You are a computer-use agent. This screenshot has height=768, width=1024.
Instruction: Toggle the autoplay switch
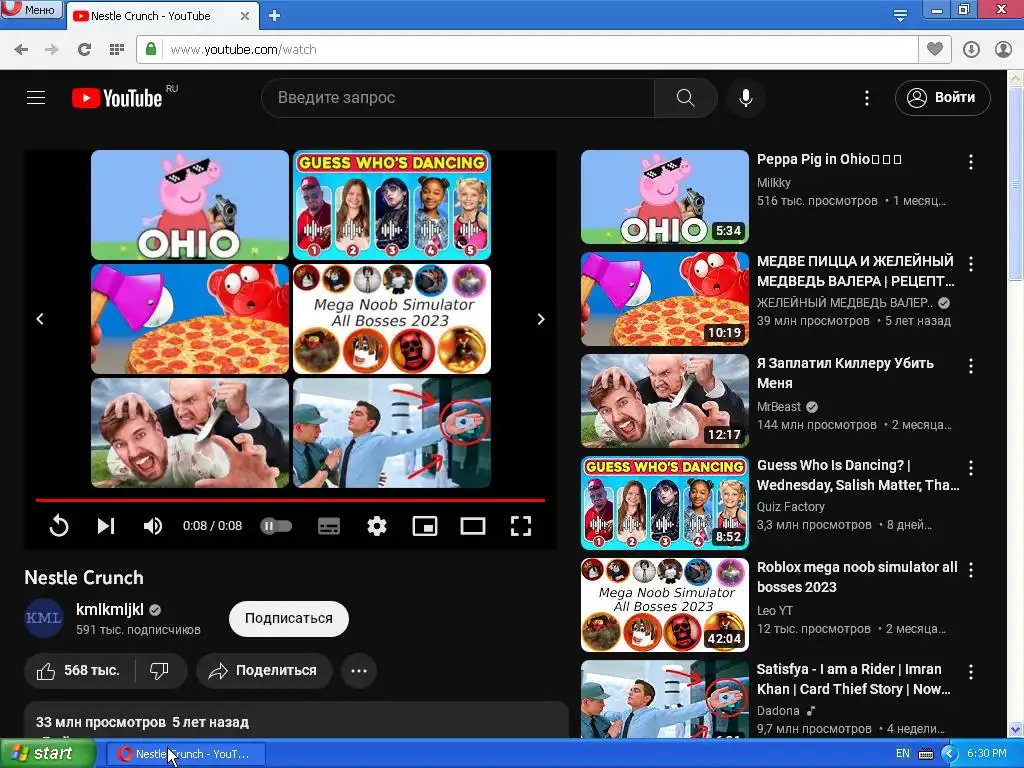click(x=276, y=526)
